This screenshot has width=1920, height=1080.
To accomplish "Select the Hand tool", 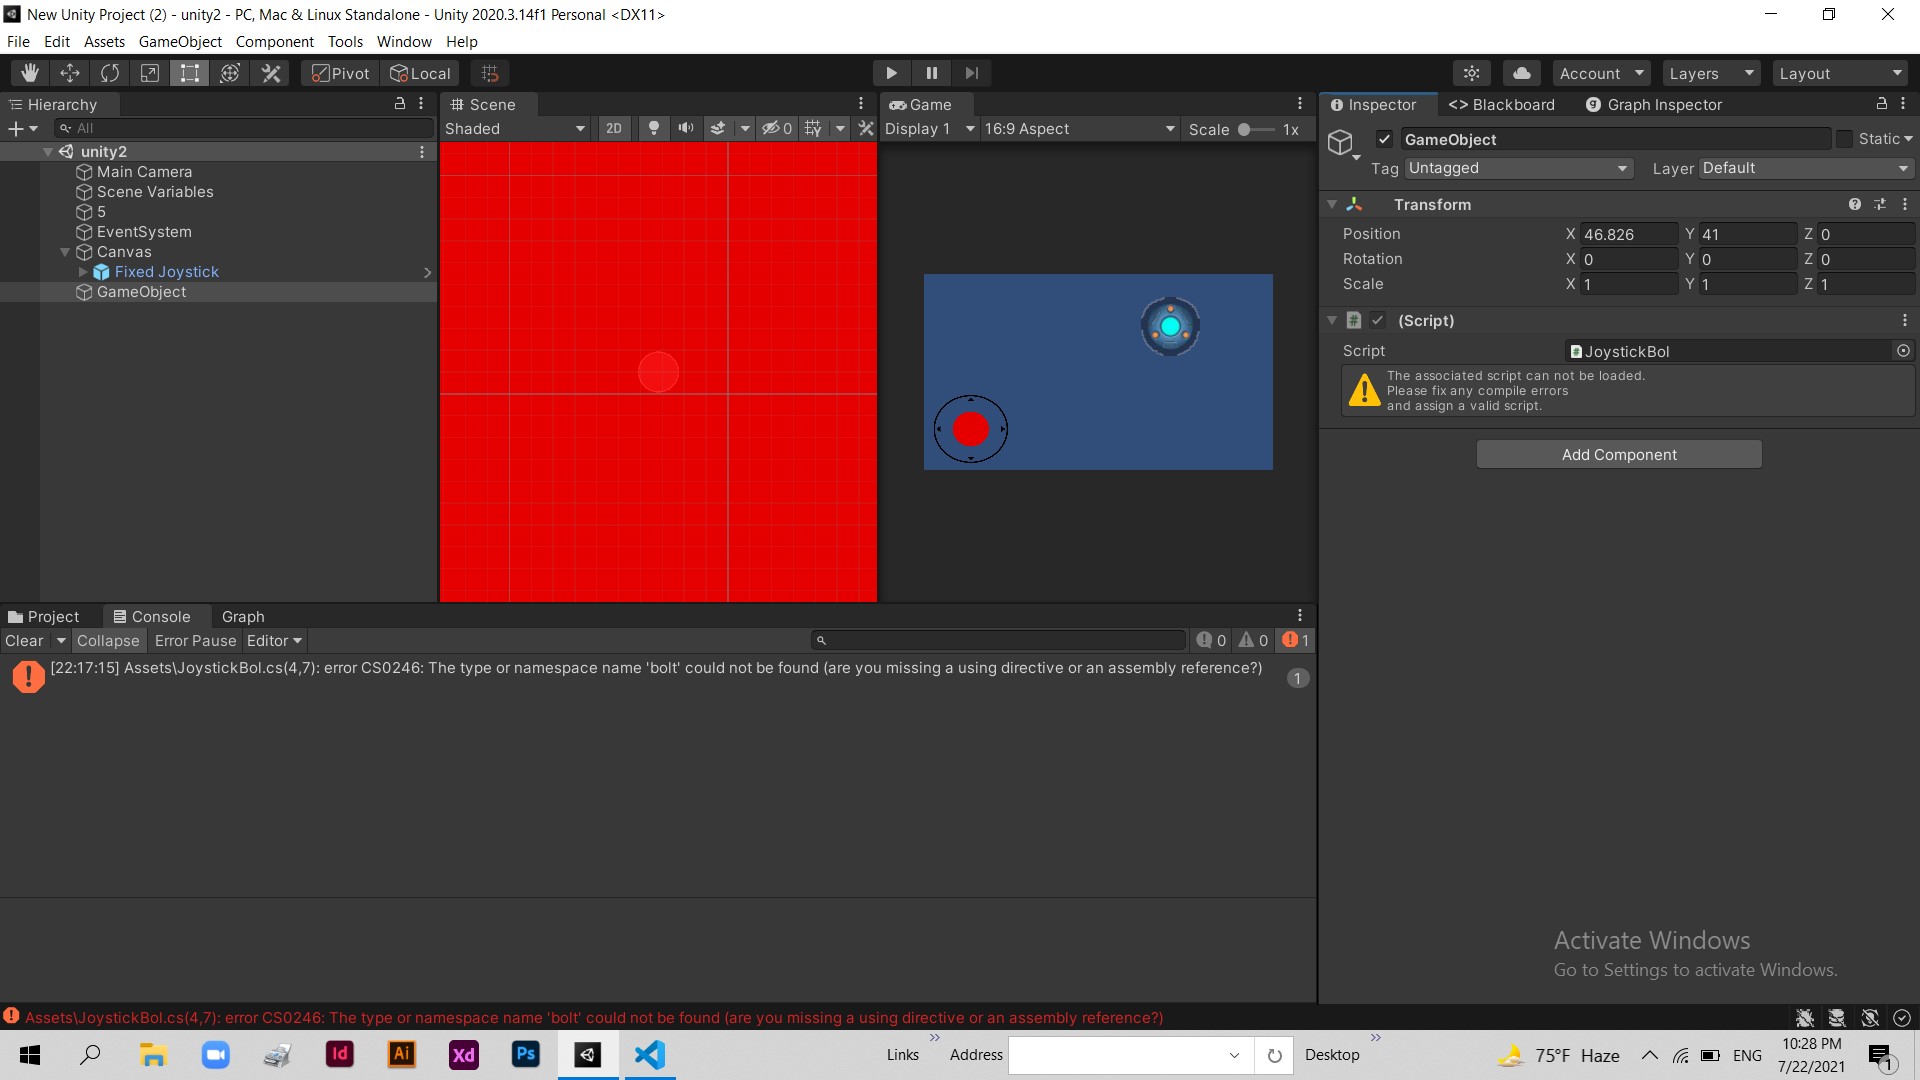I will (x=30, y=73).
